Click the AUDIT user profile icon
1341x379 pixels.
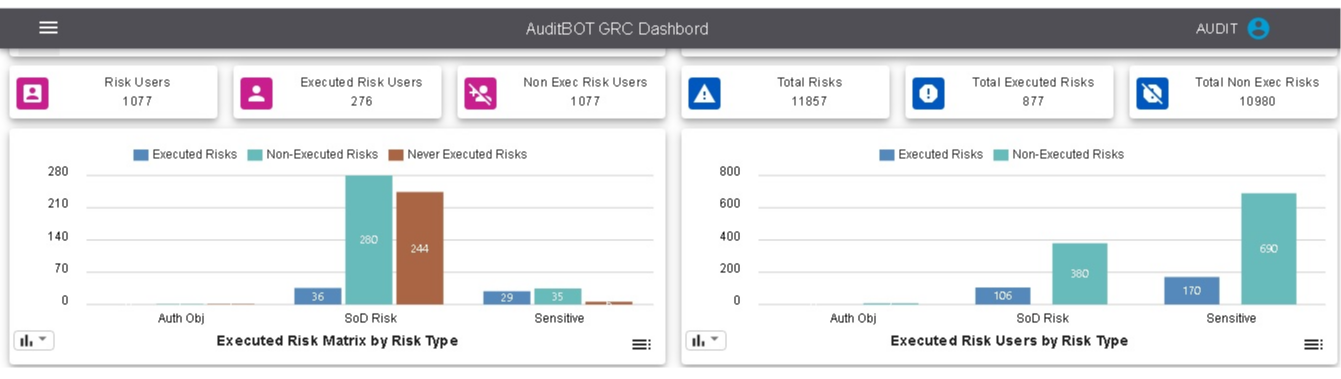pyautogui.click(x=1258, y=28)
